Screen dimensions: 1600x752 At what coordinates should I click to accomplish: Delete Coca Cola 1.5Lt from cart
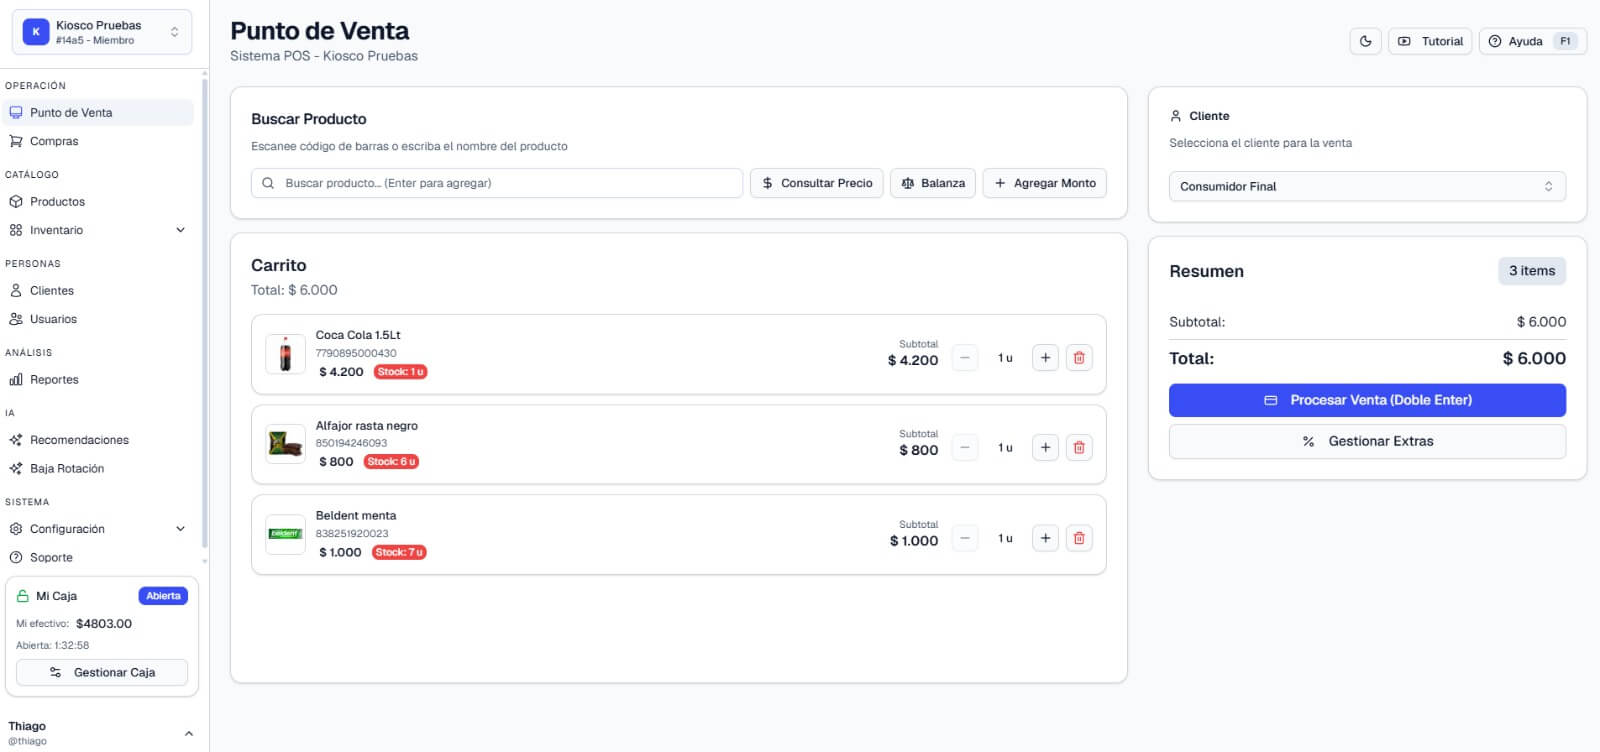pos(1079,358)
